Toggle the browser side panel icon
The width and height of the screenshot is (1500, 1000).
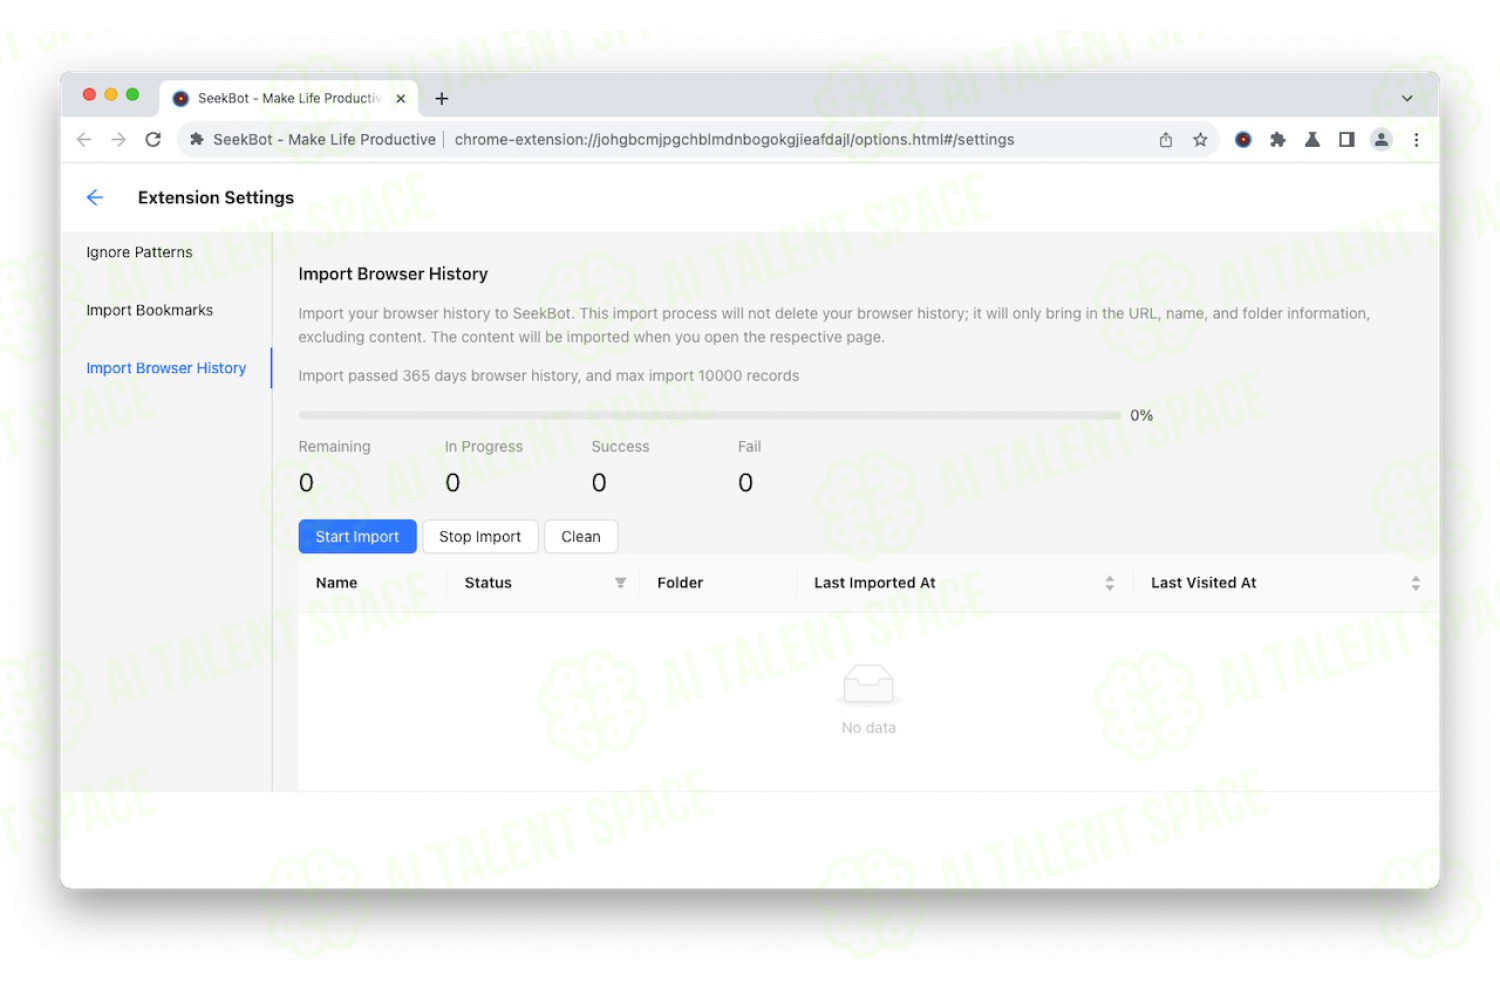1347,140
